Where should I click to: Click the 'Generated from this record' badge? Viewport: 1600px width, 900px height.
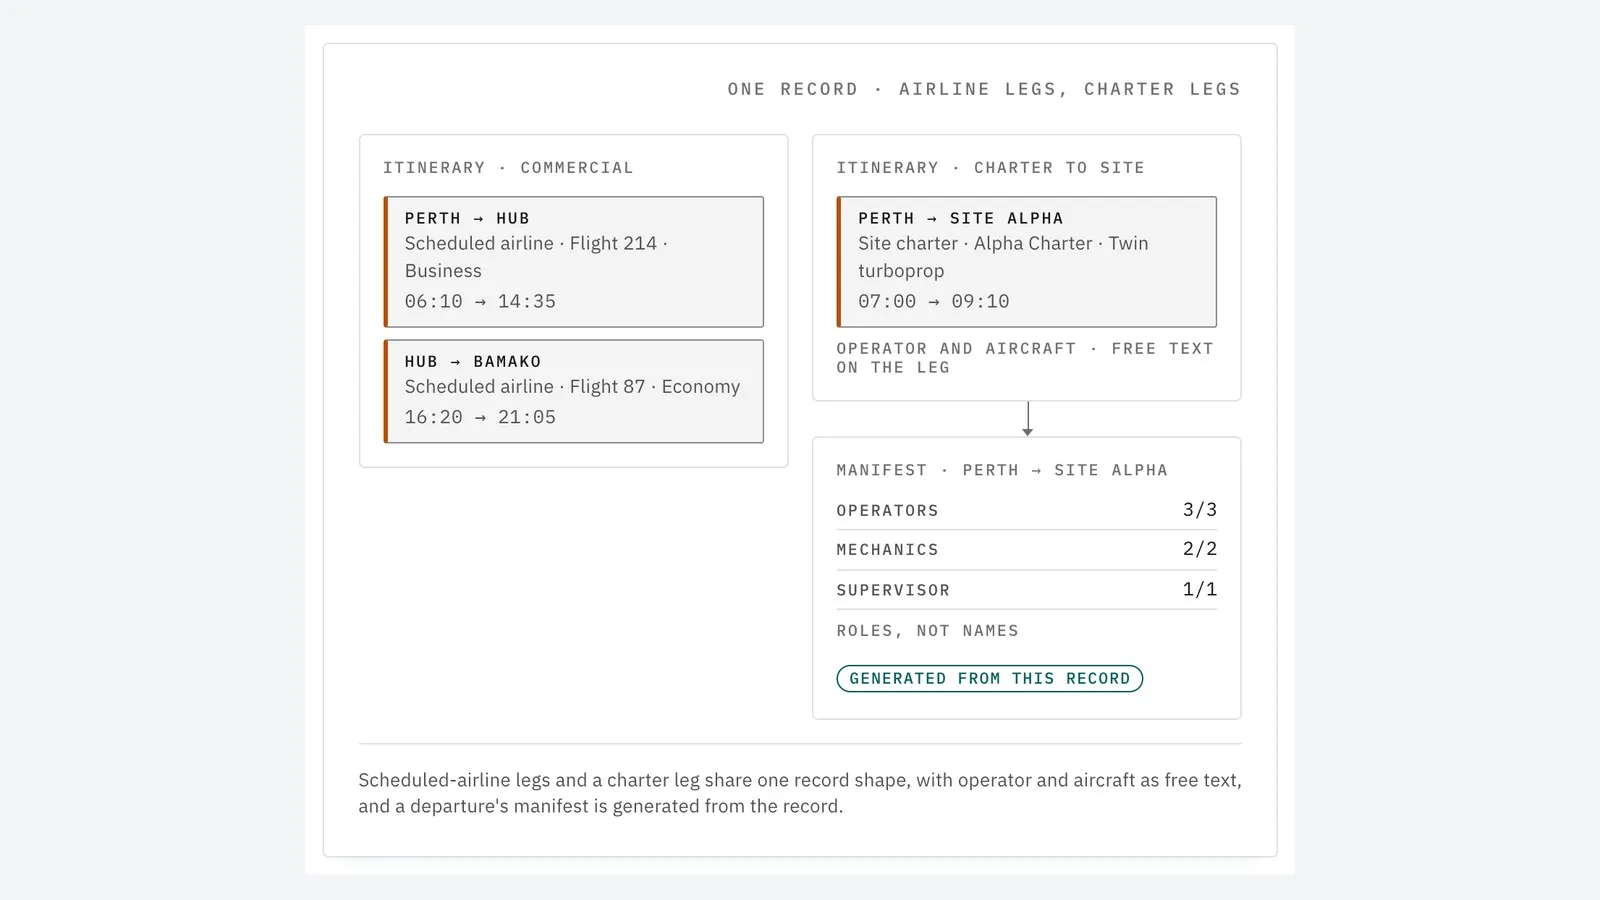point(989,678)
